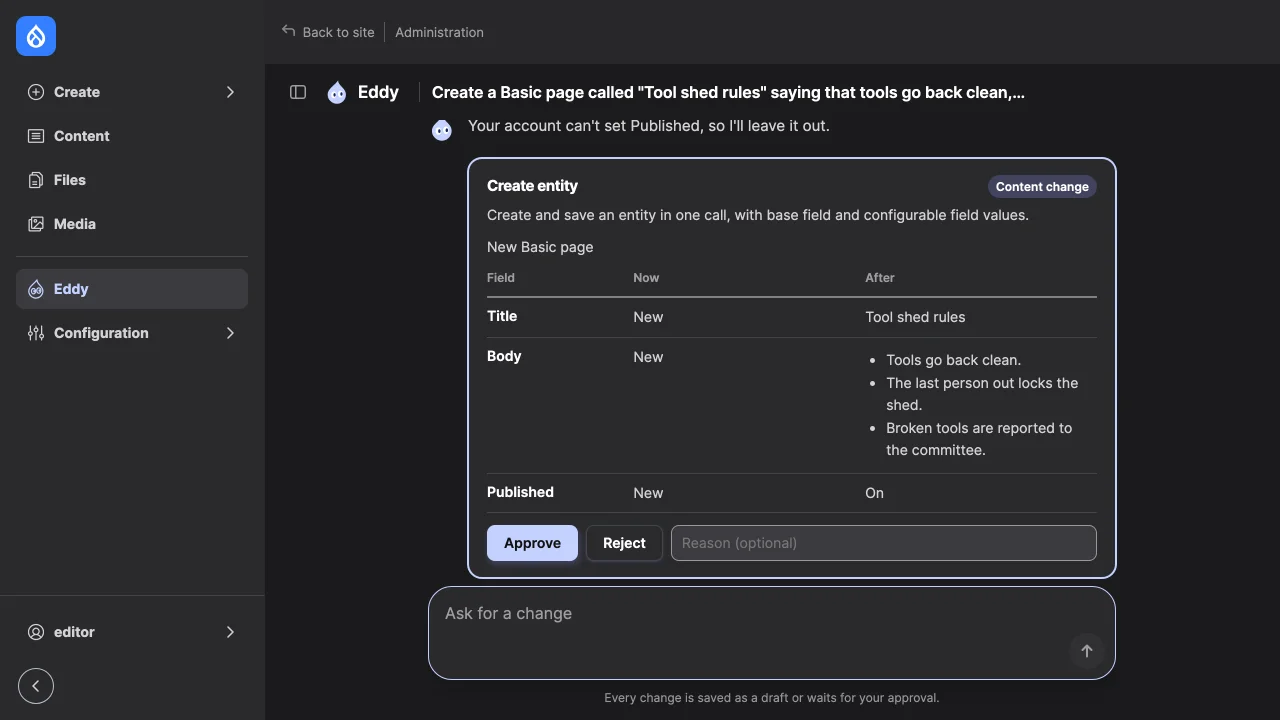Click the Broken tools are reported bullet

coord(979,439)
